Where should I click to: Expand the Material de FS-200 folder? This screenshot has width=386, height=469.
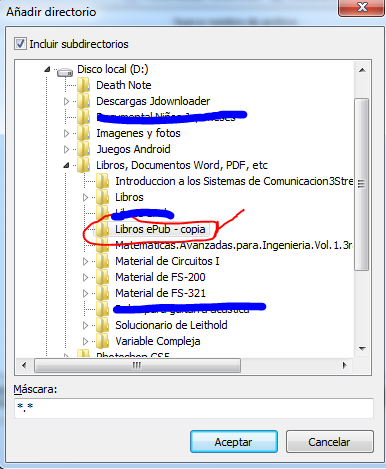[85, 277]
